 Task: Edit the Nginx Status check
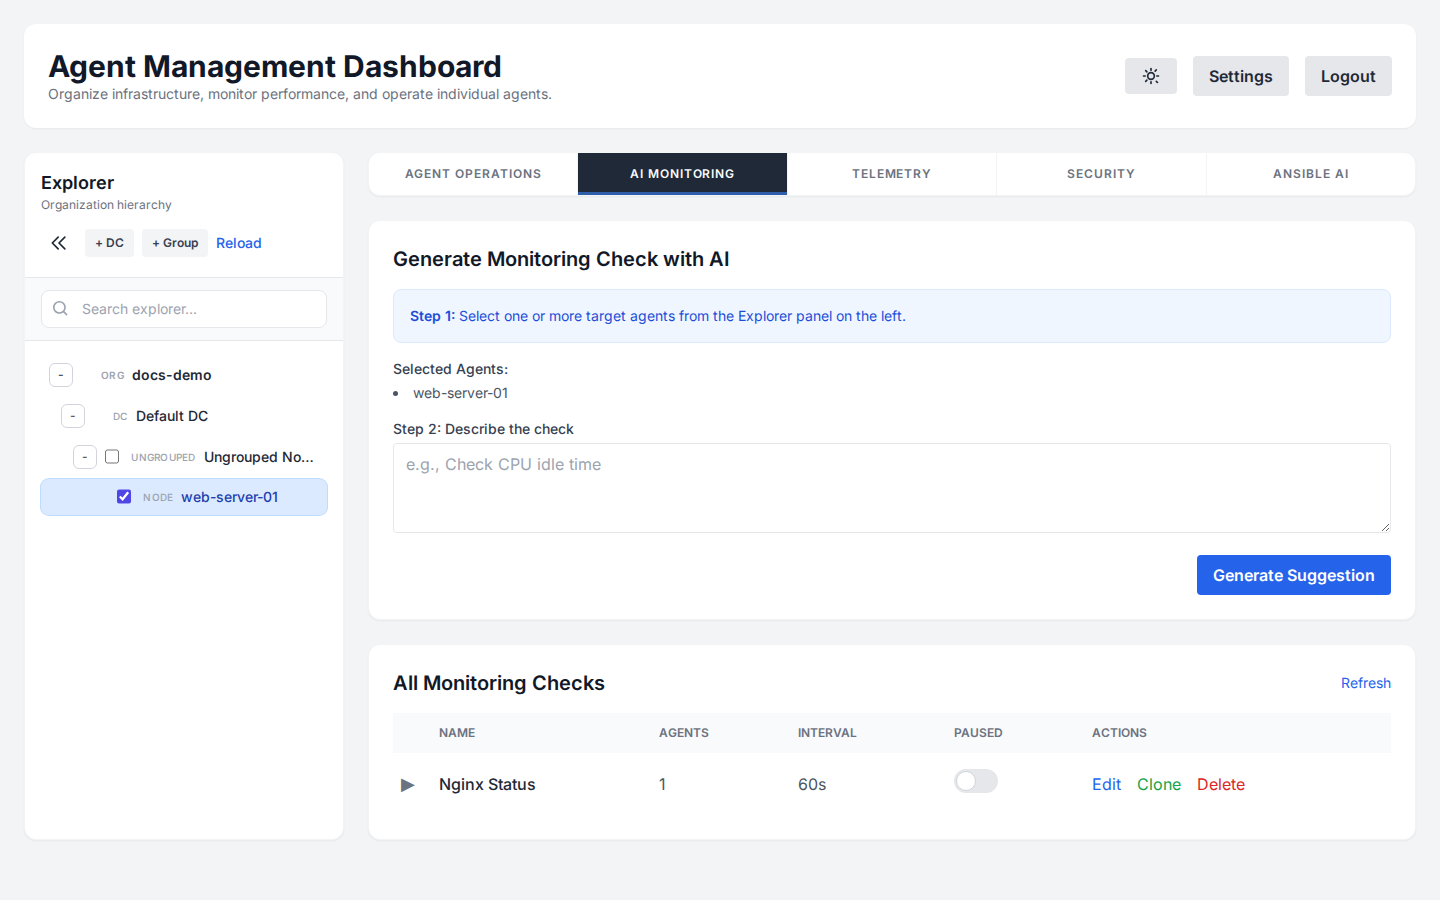[x=1106, y=784]
